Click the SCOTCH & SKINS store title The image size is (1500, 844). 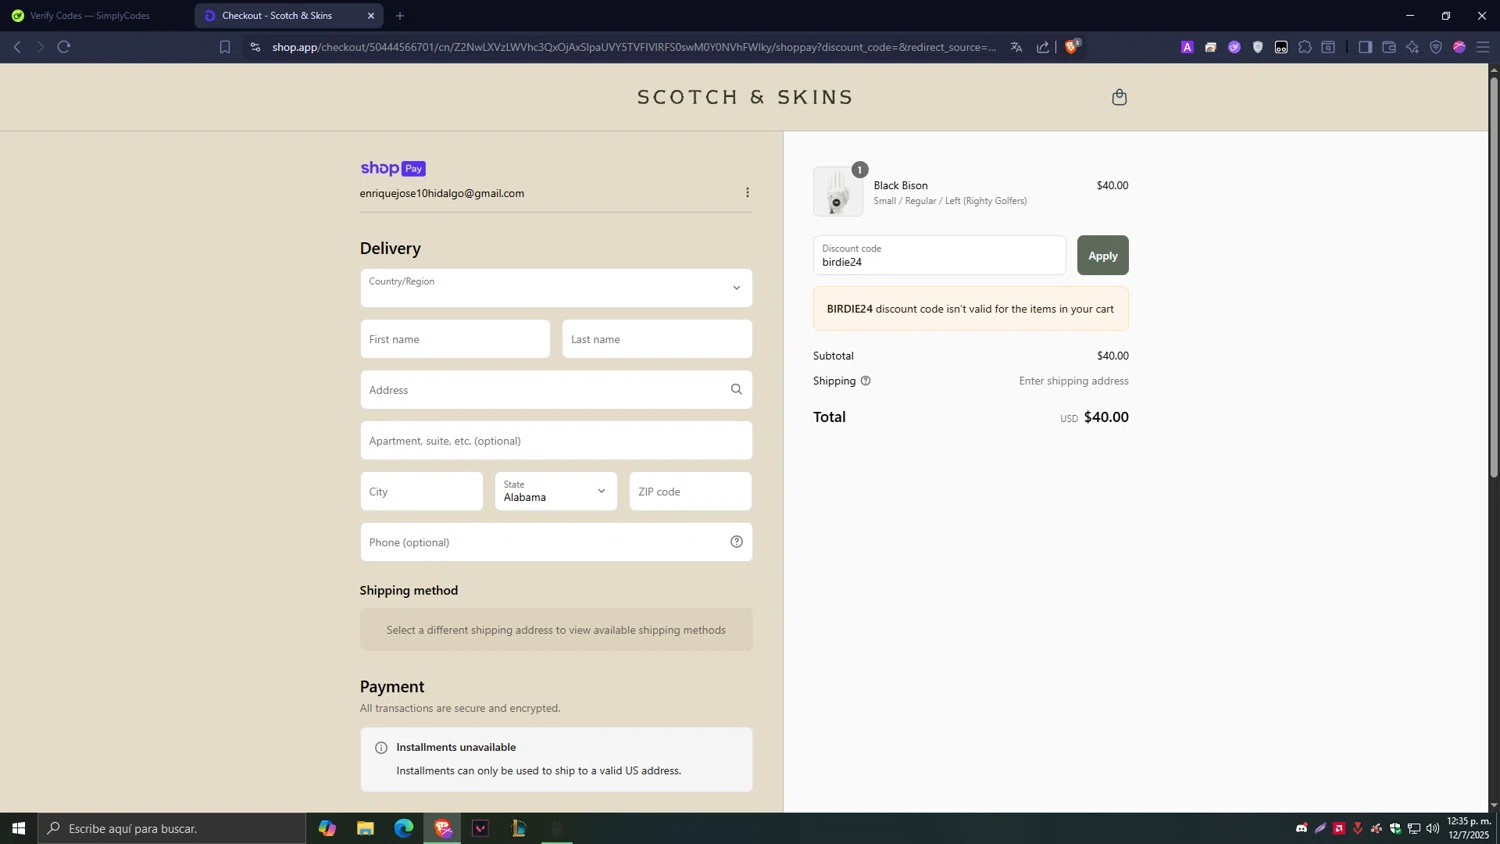tap(745, 97)
